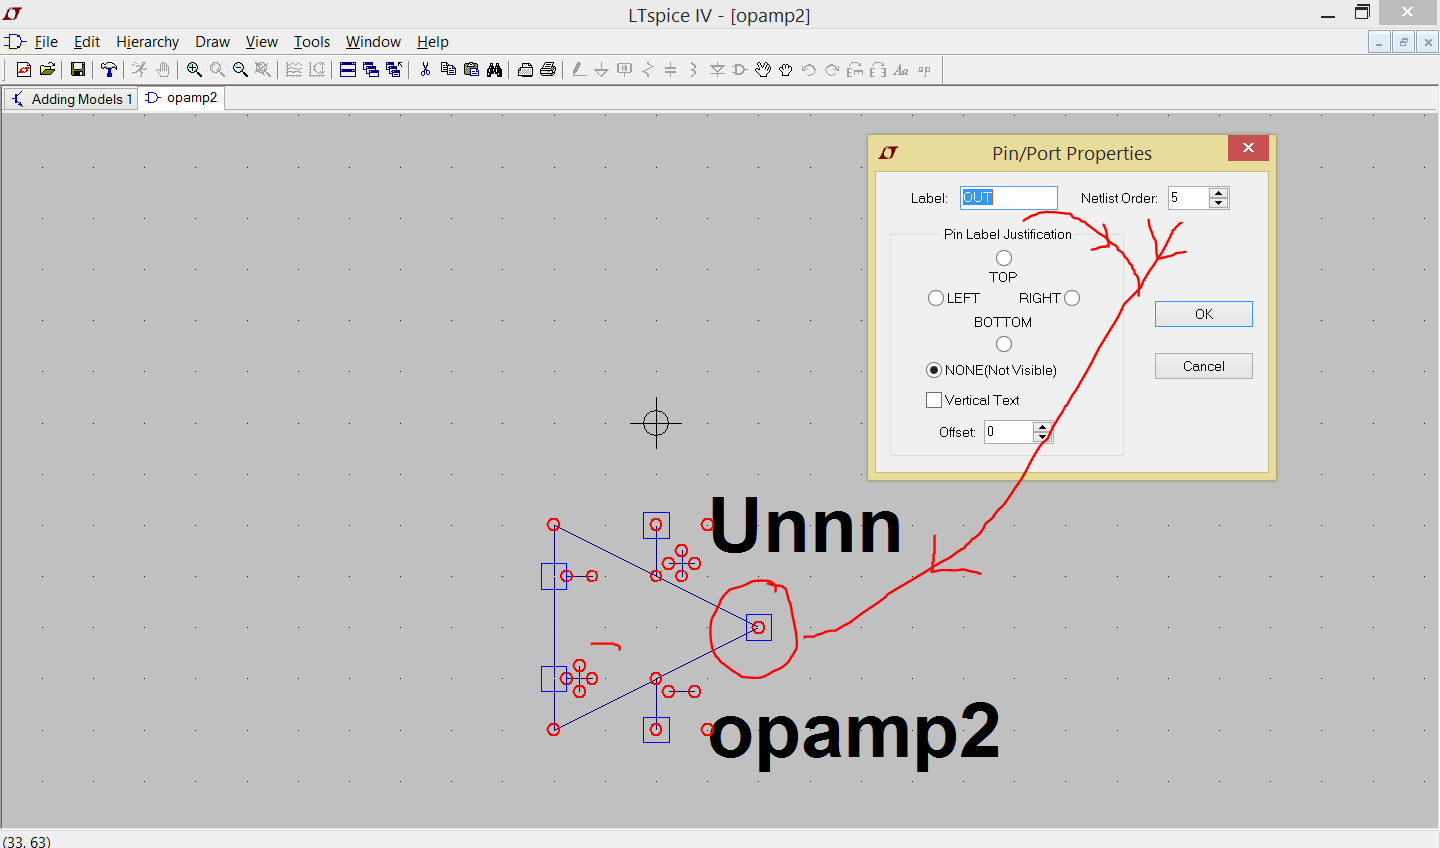
Task: Open the Hierarchy menu
Action: click(x=147, y=42)
